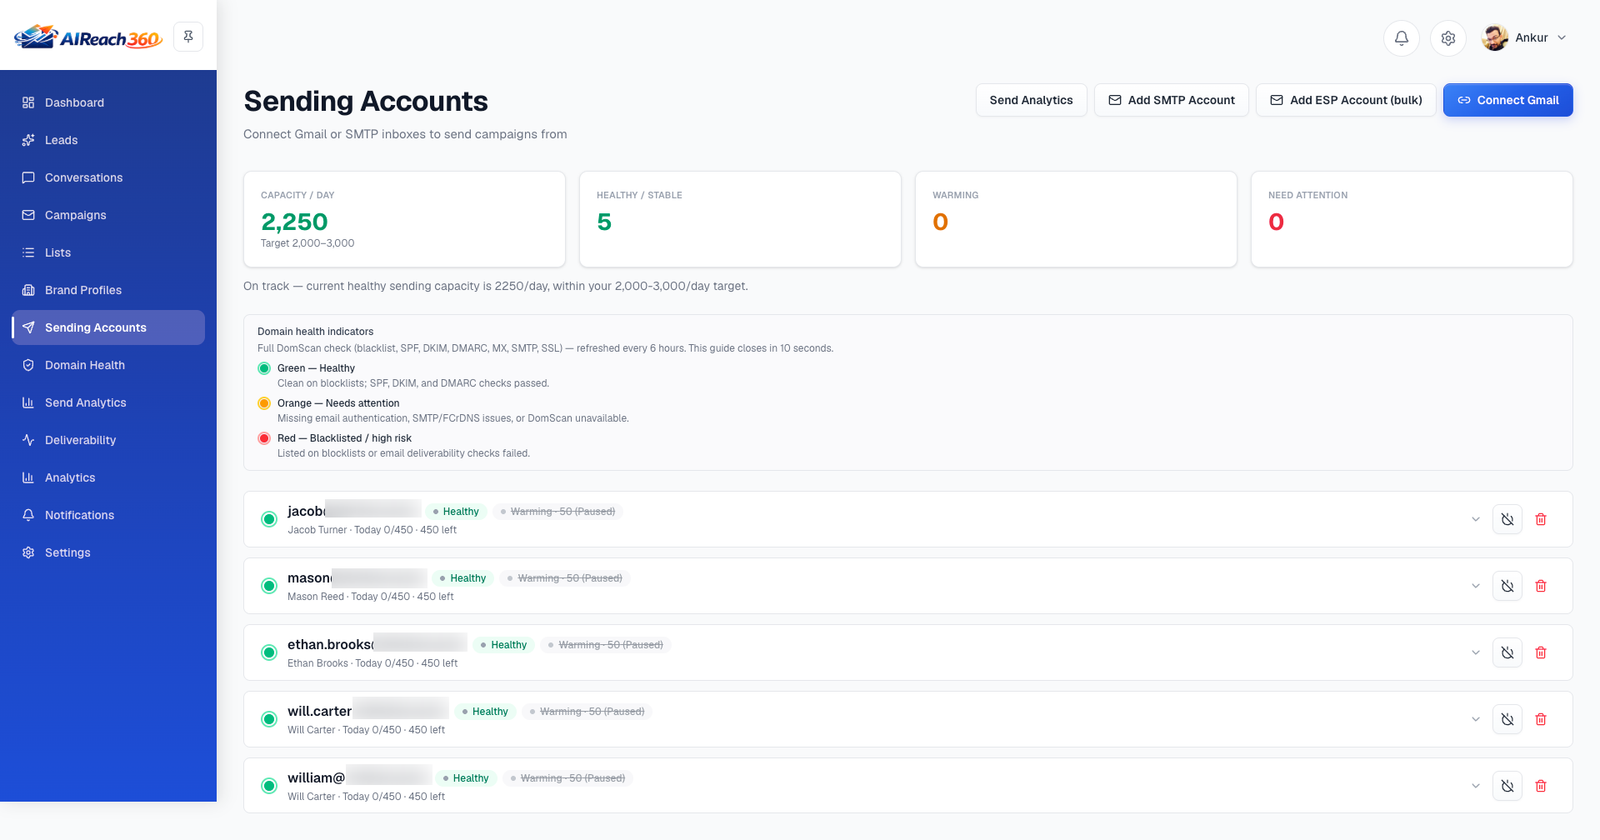The height and width of the screenshot is (840, 1600).
Task: Click the Need Attention card
Action: (x=1412, y=219)
